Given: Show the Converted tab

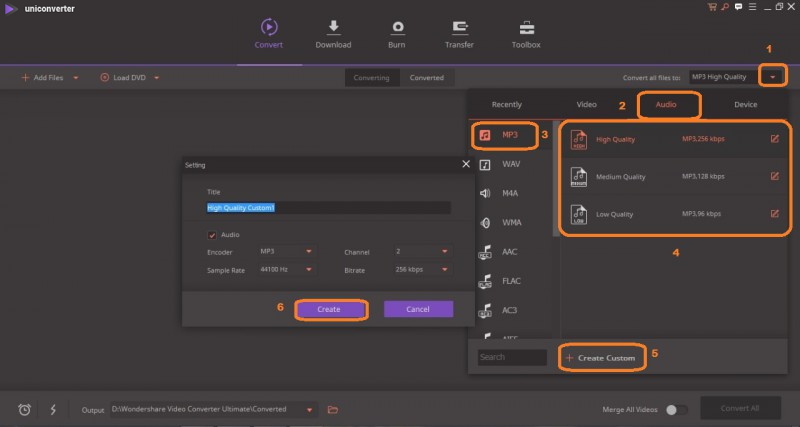Looking at the screenshot, I should [x=427, y=78].
